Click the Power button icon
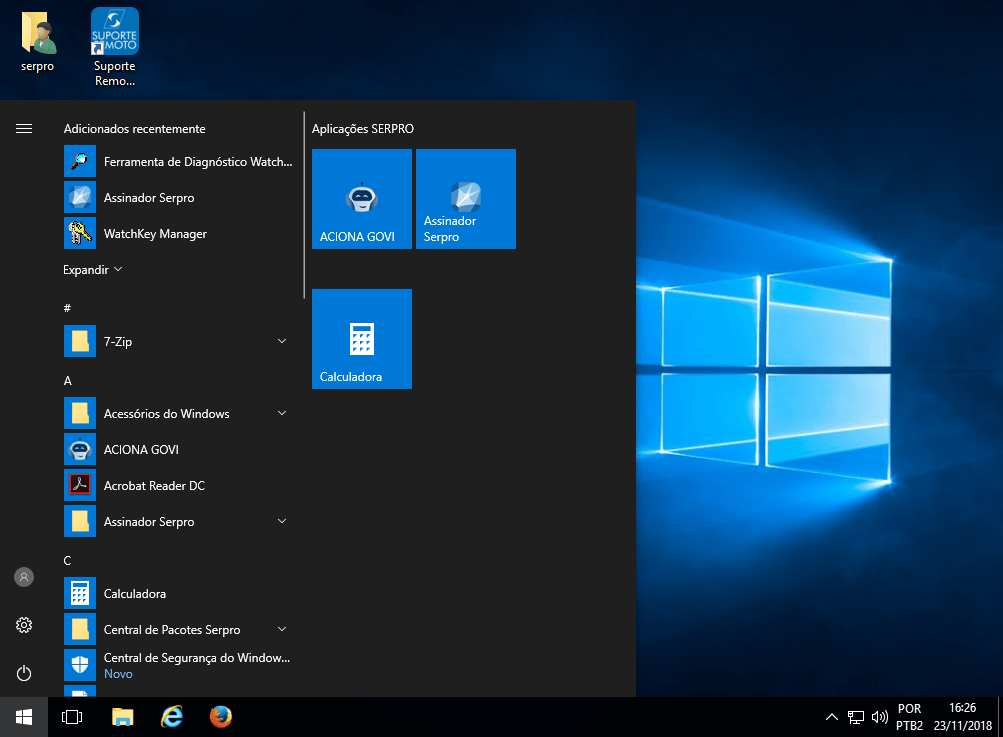This screenshot has height=737, width=1003. (x=24, y=673)
